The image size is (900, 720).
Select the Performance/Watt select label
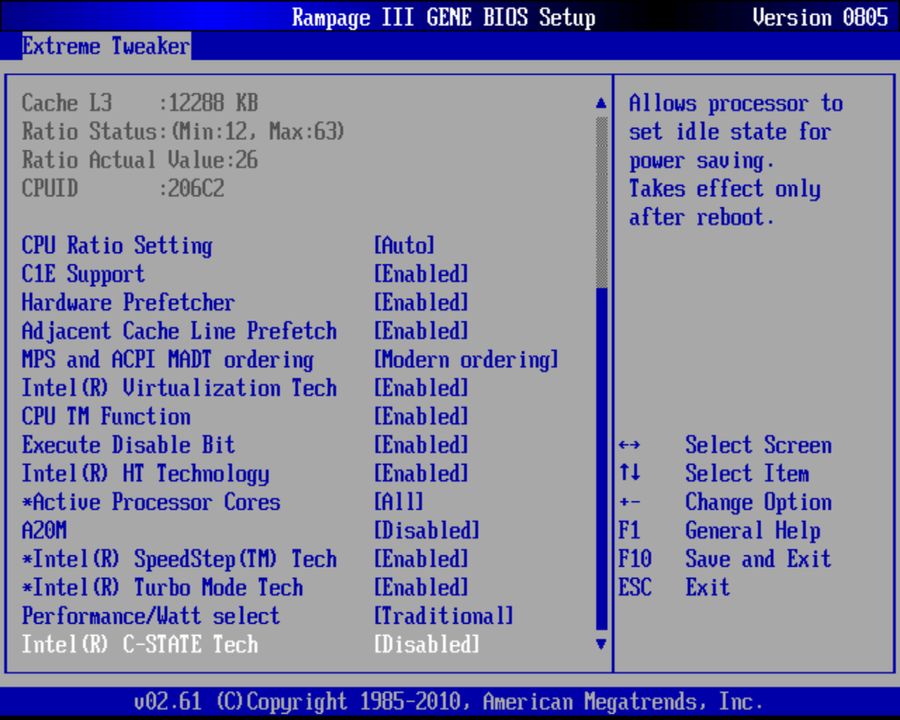(151, 616)
